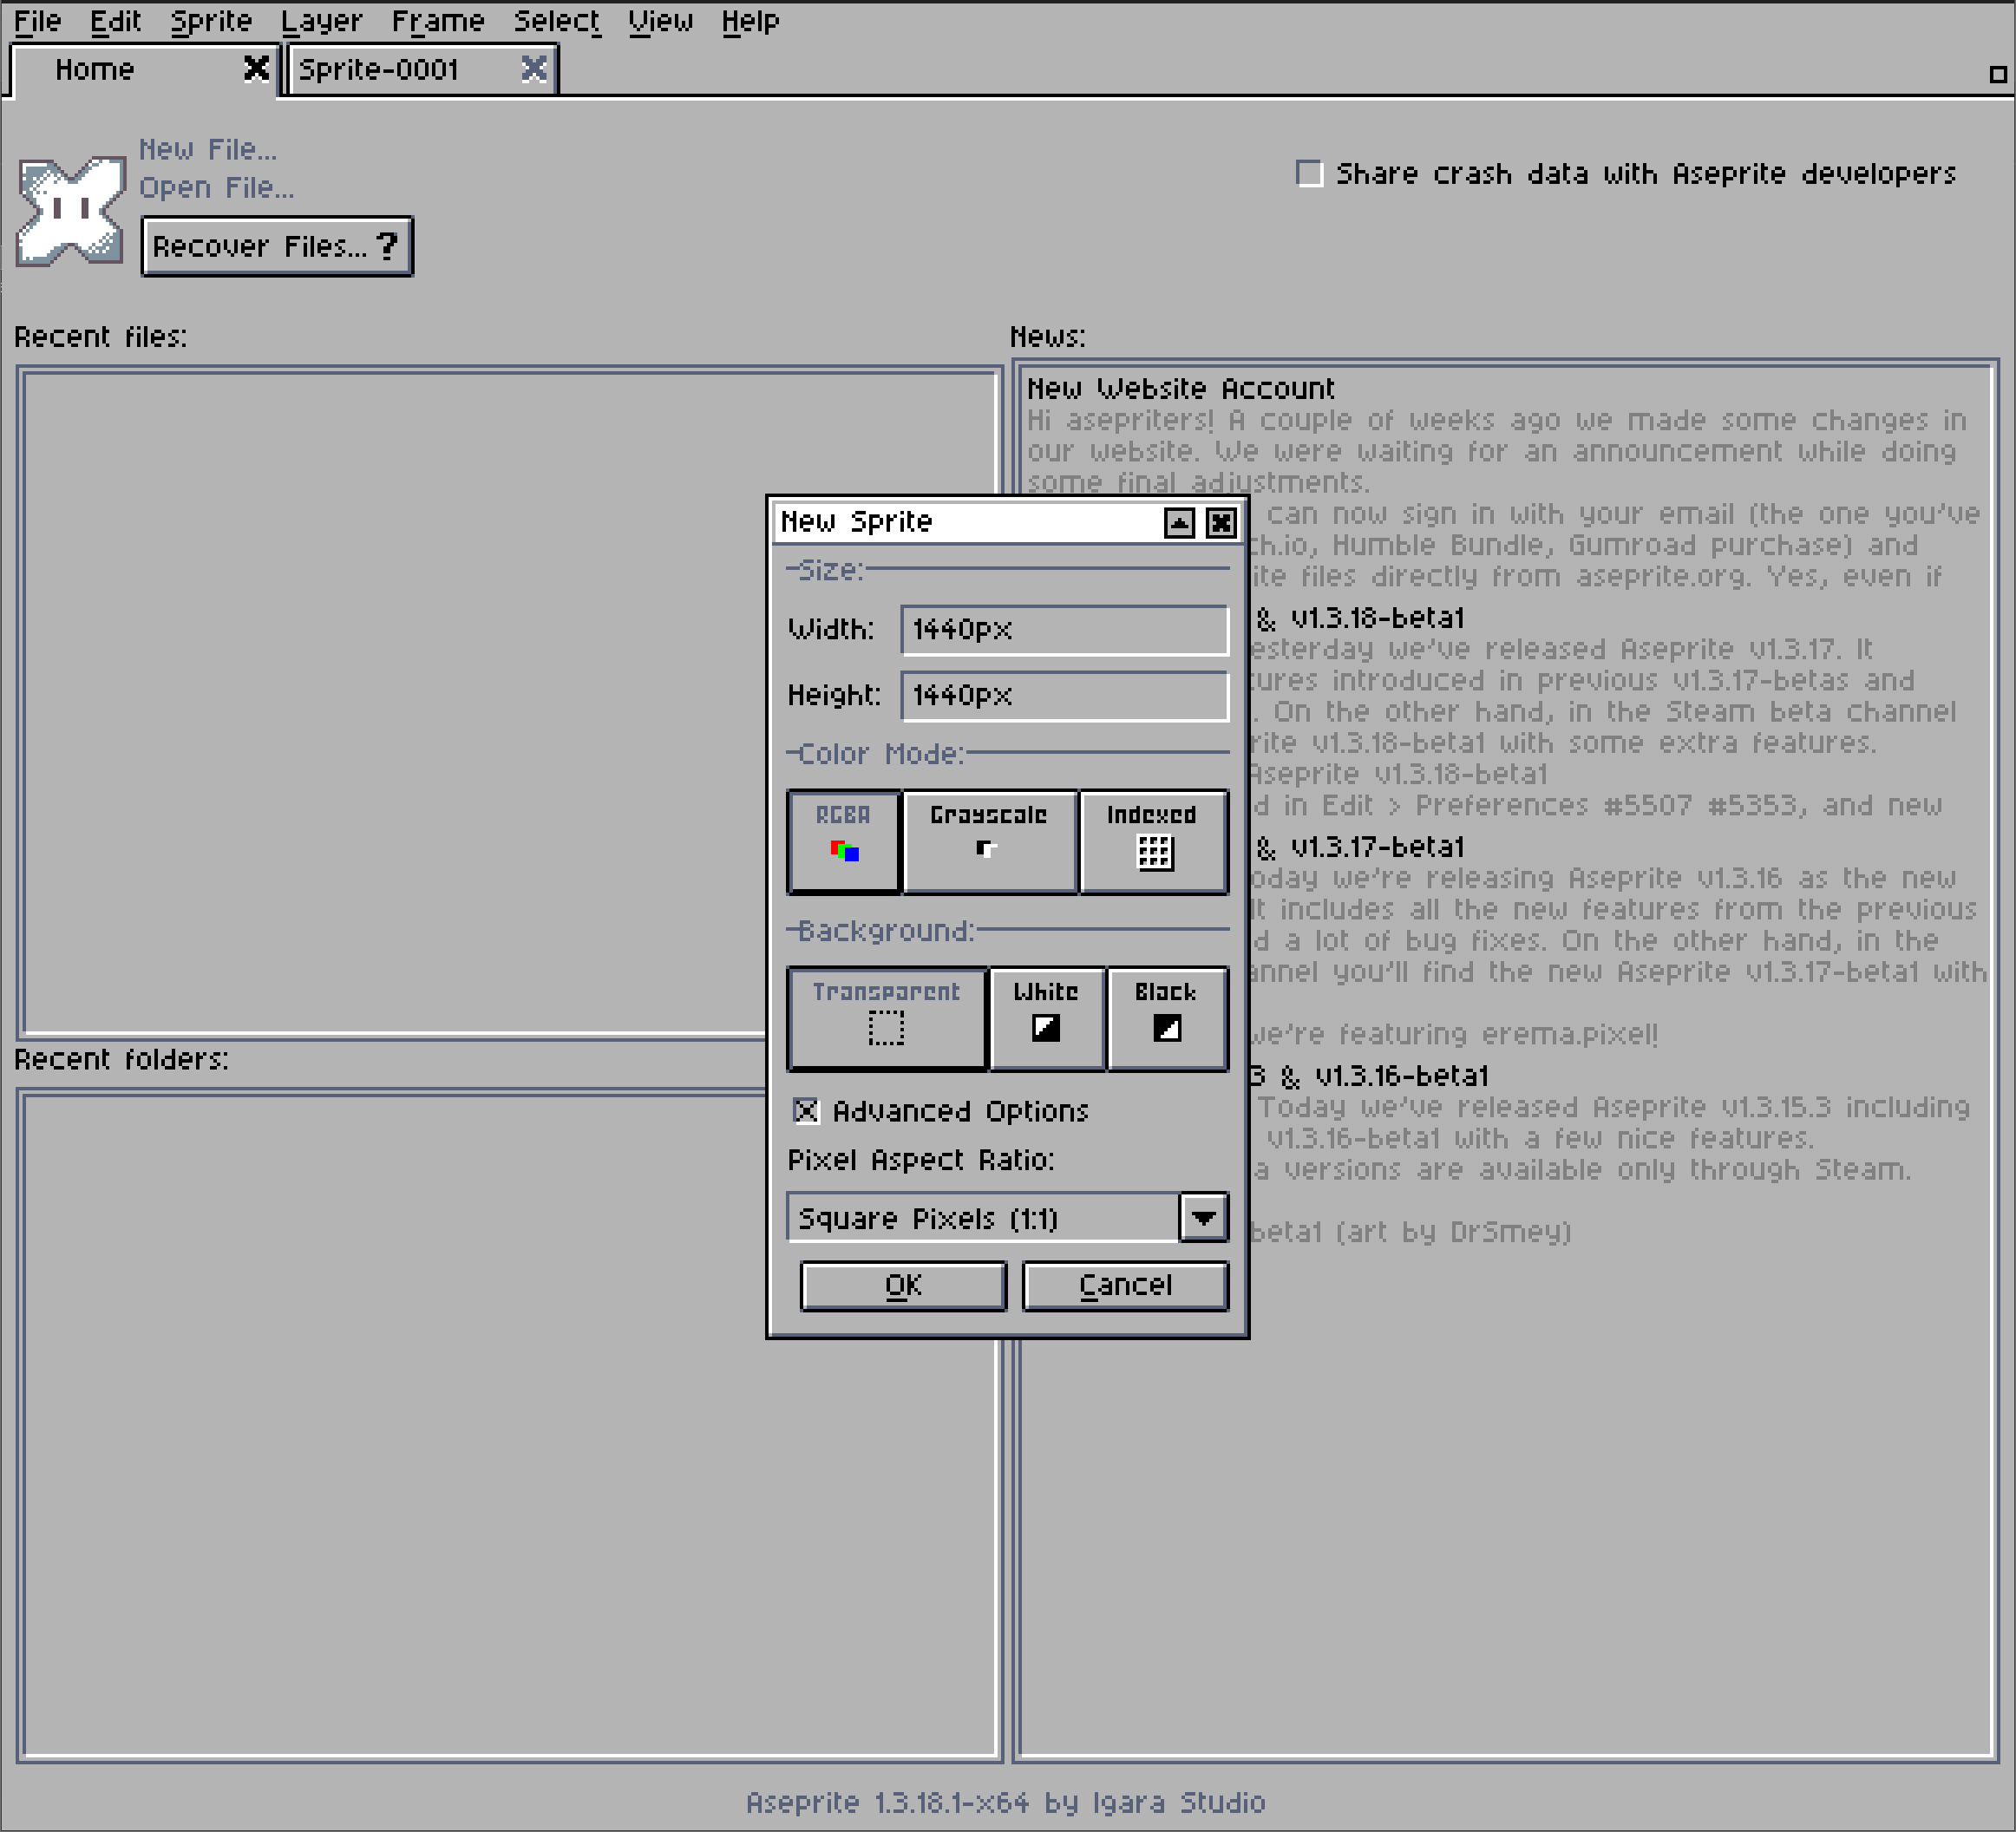Screen dimensions: 2016x1832
Task: Click the window restore icon at top right
Action: coord(1997,74)
